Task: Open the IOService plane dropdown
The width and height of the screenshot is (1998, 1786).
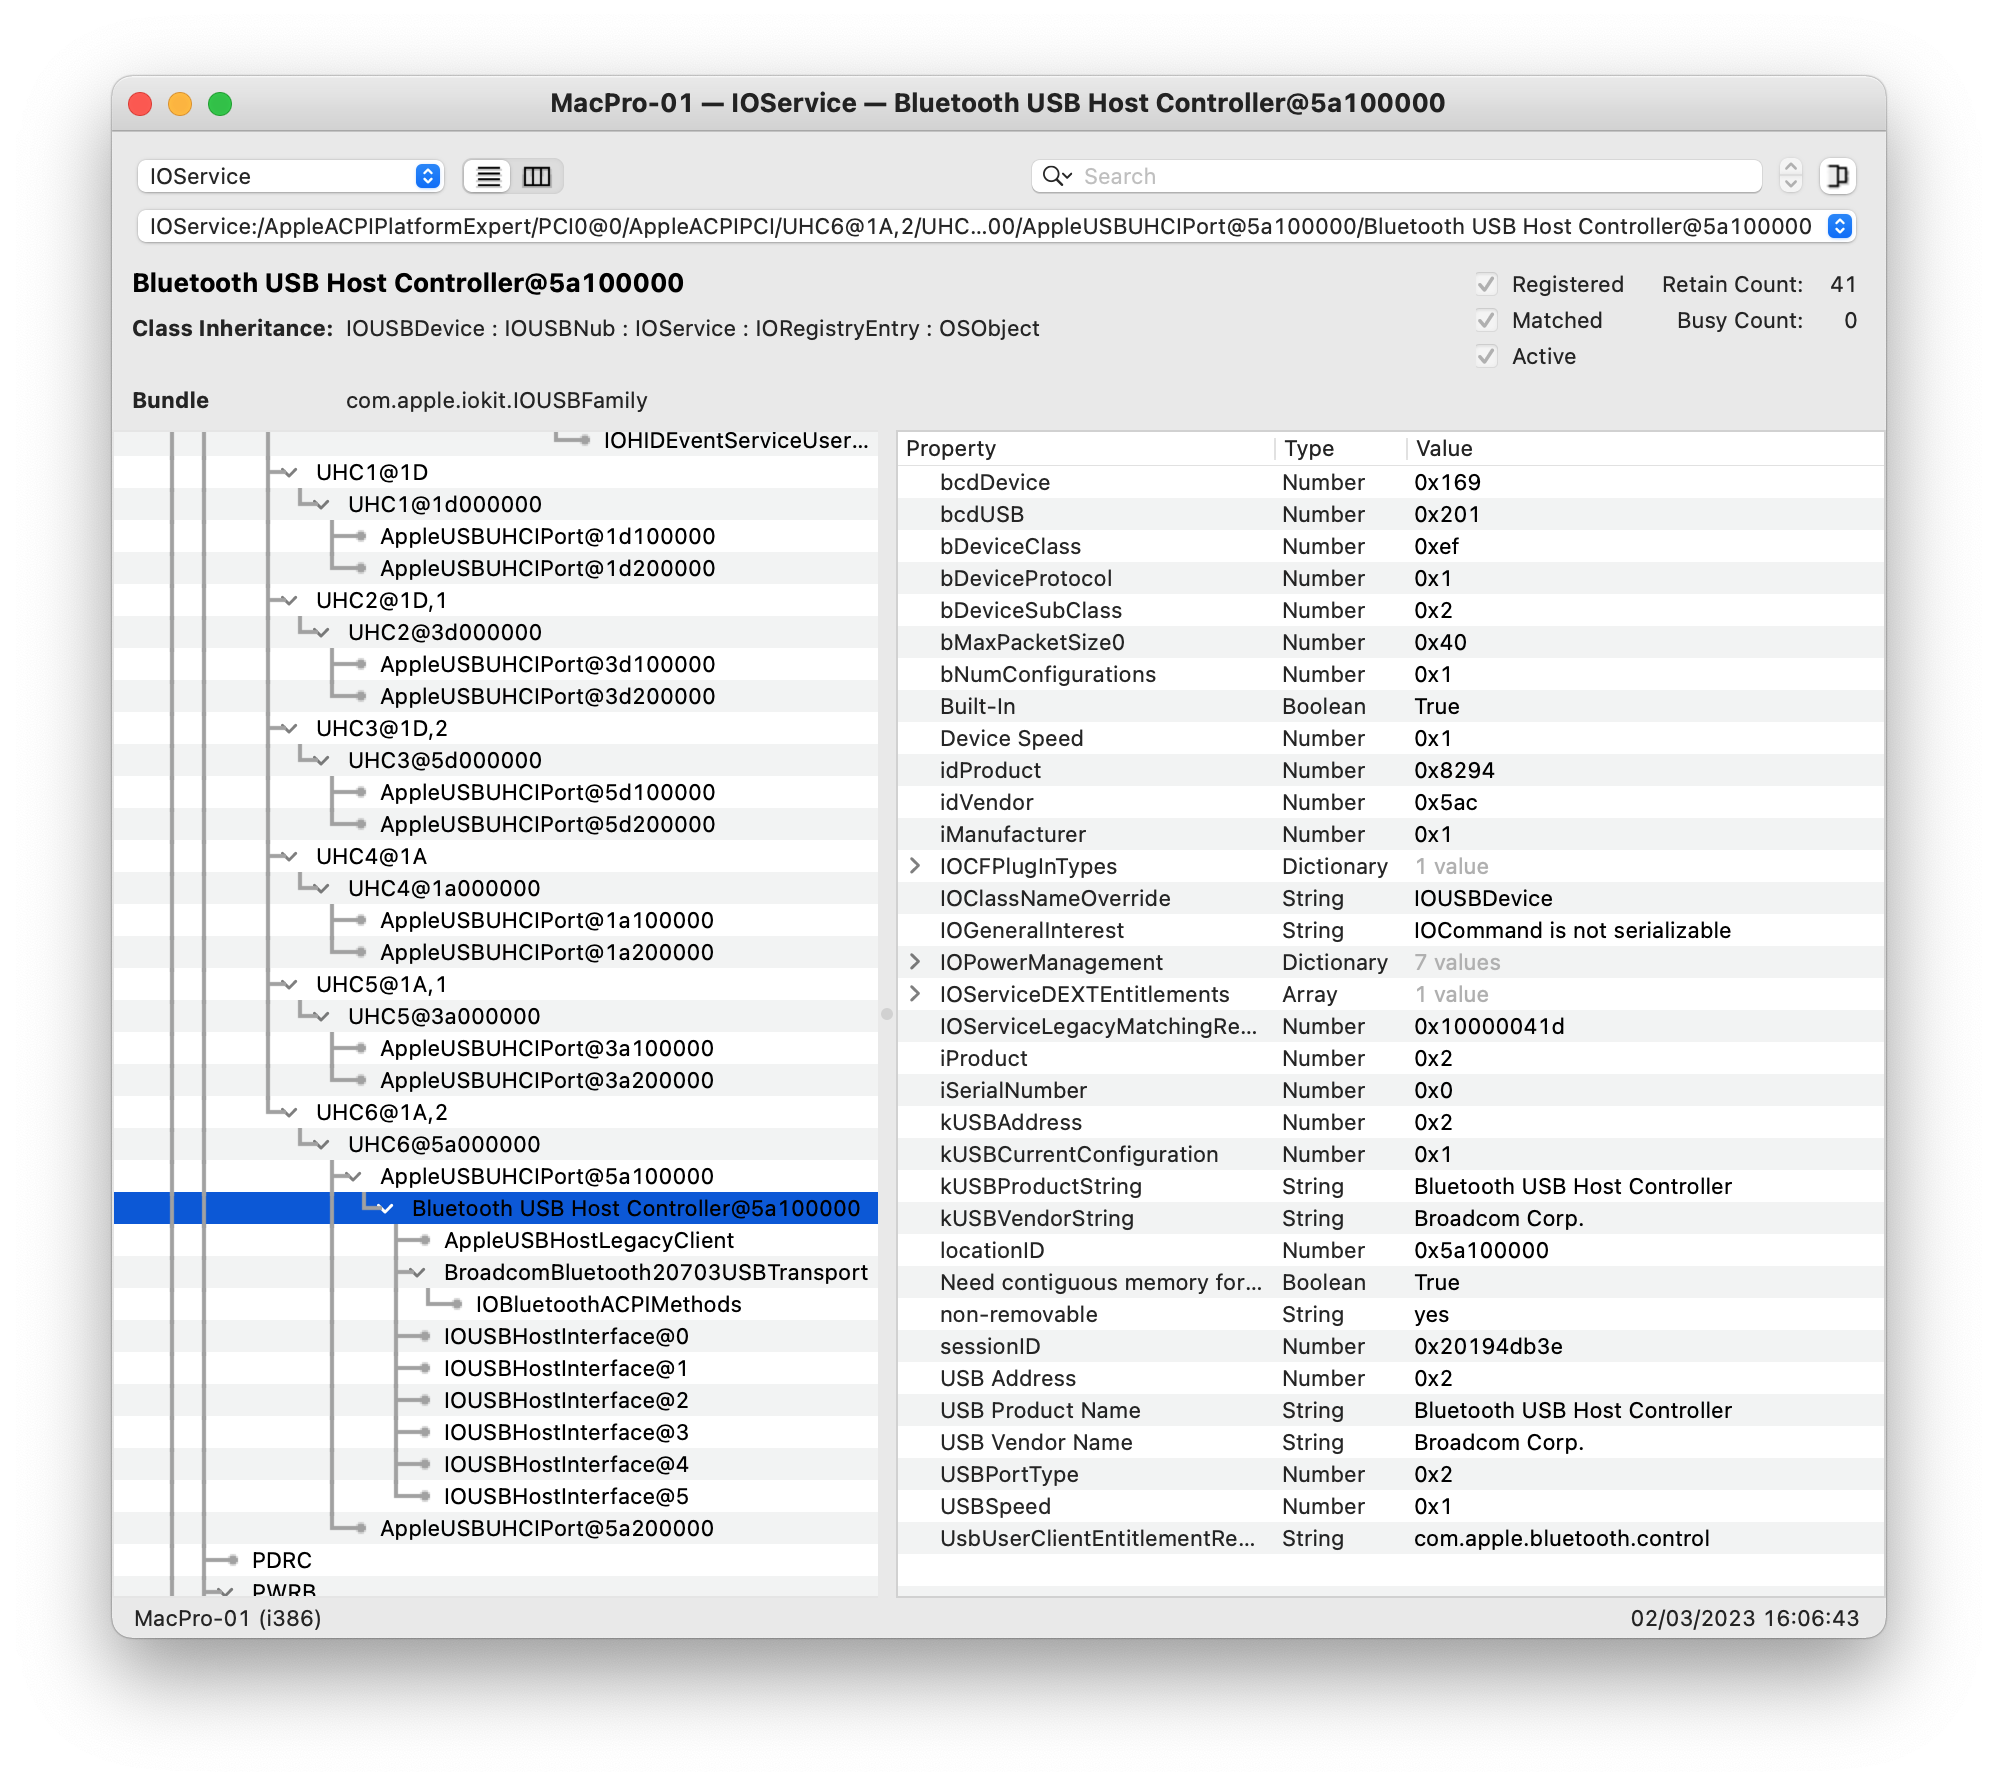Action: [x=290, y=177]
